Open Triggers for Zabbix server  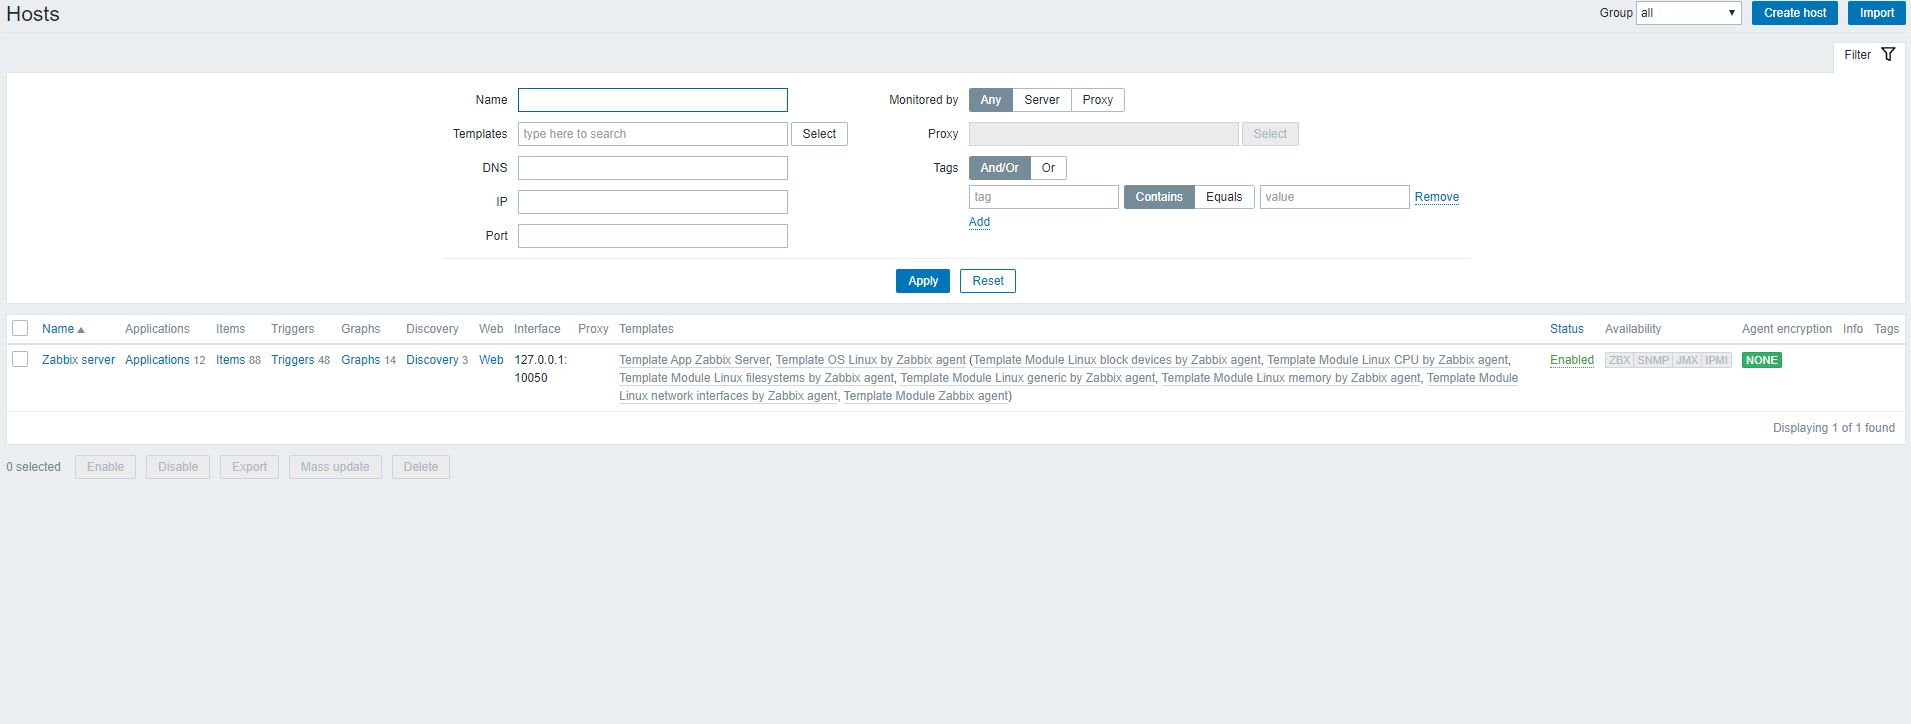(x=292, y=360)
